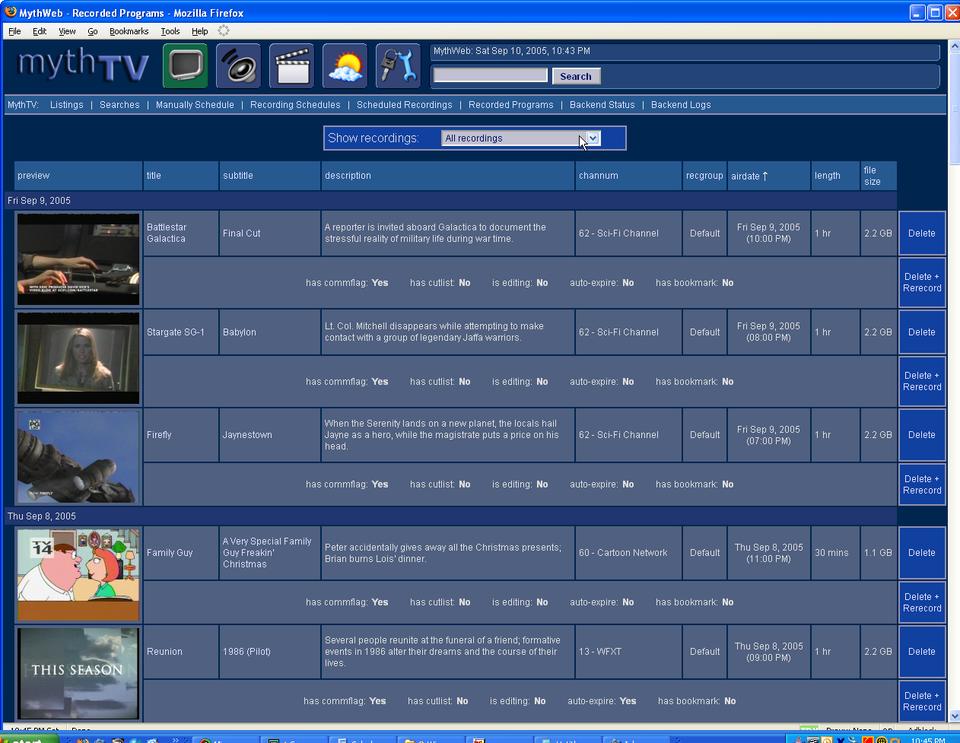Open the MythVideo clapperboard icon
960x743 pixels.
point(291,66)
